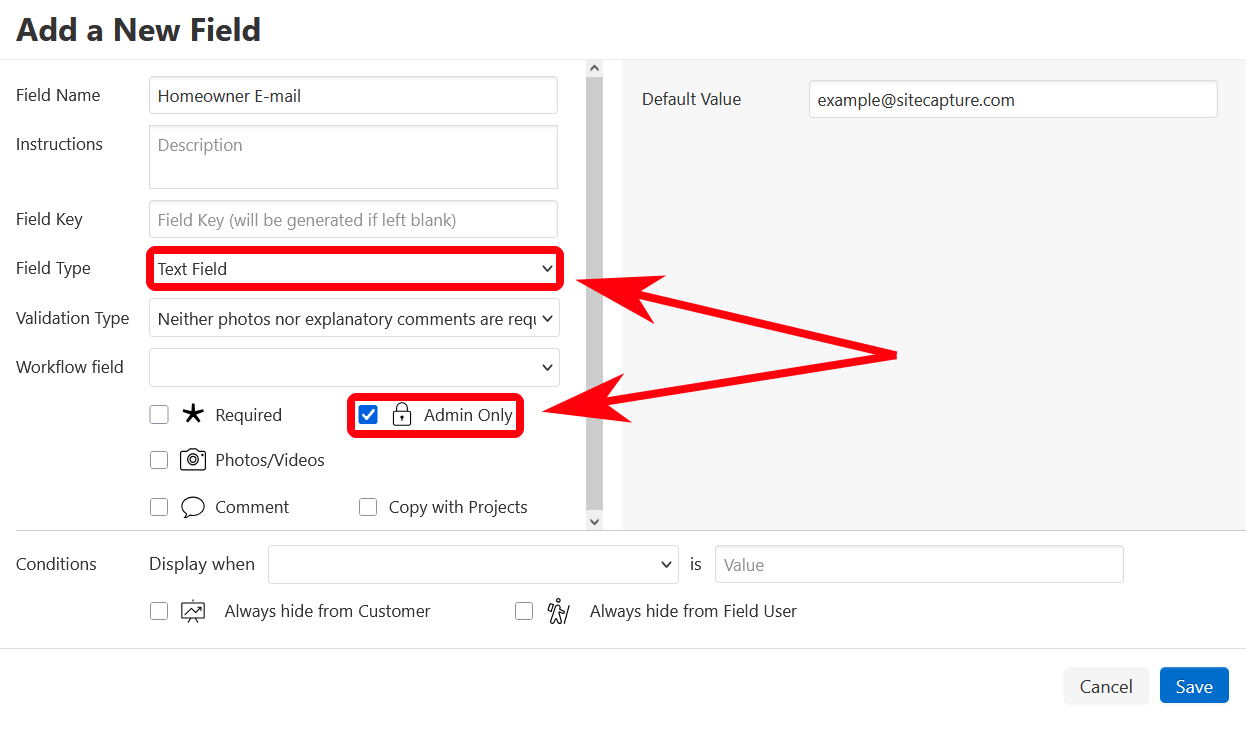Screen dimensions: 1246x745
Task: Click the Comment speech bubble icon
Action: 193,507
